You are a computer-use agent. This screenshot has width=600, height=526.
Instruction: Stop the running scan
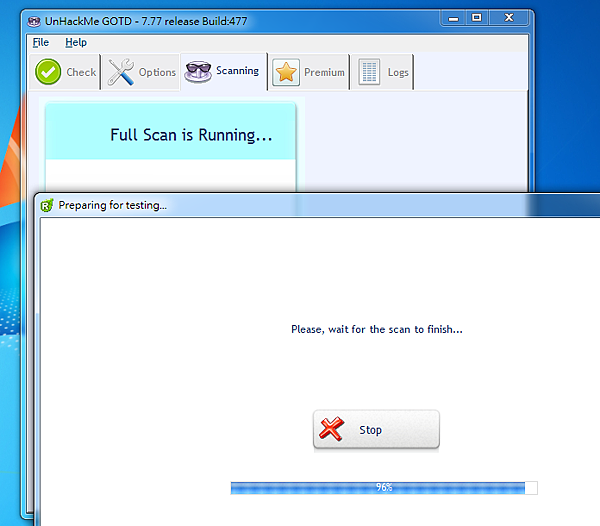tap(376, 429)
